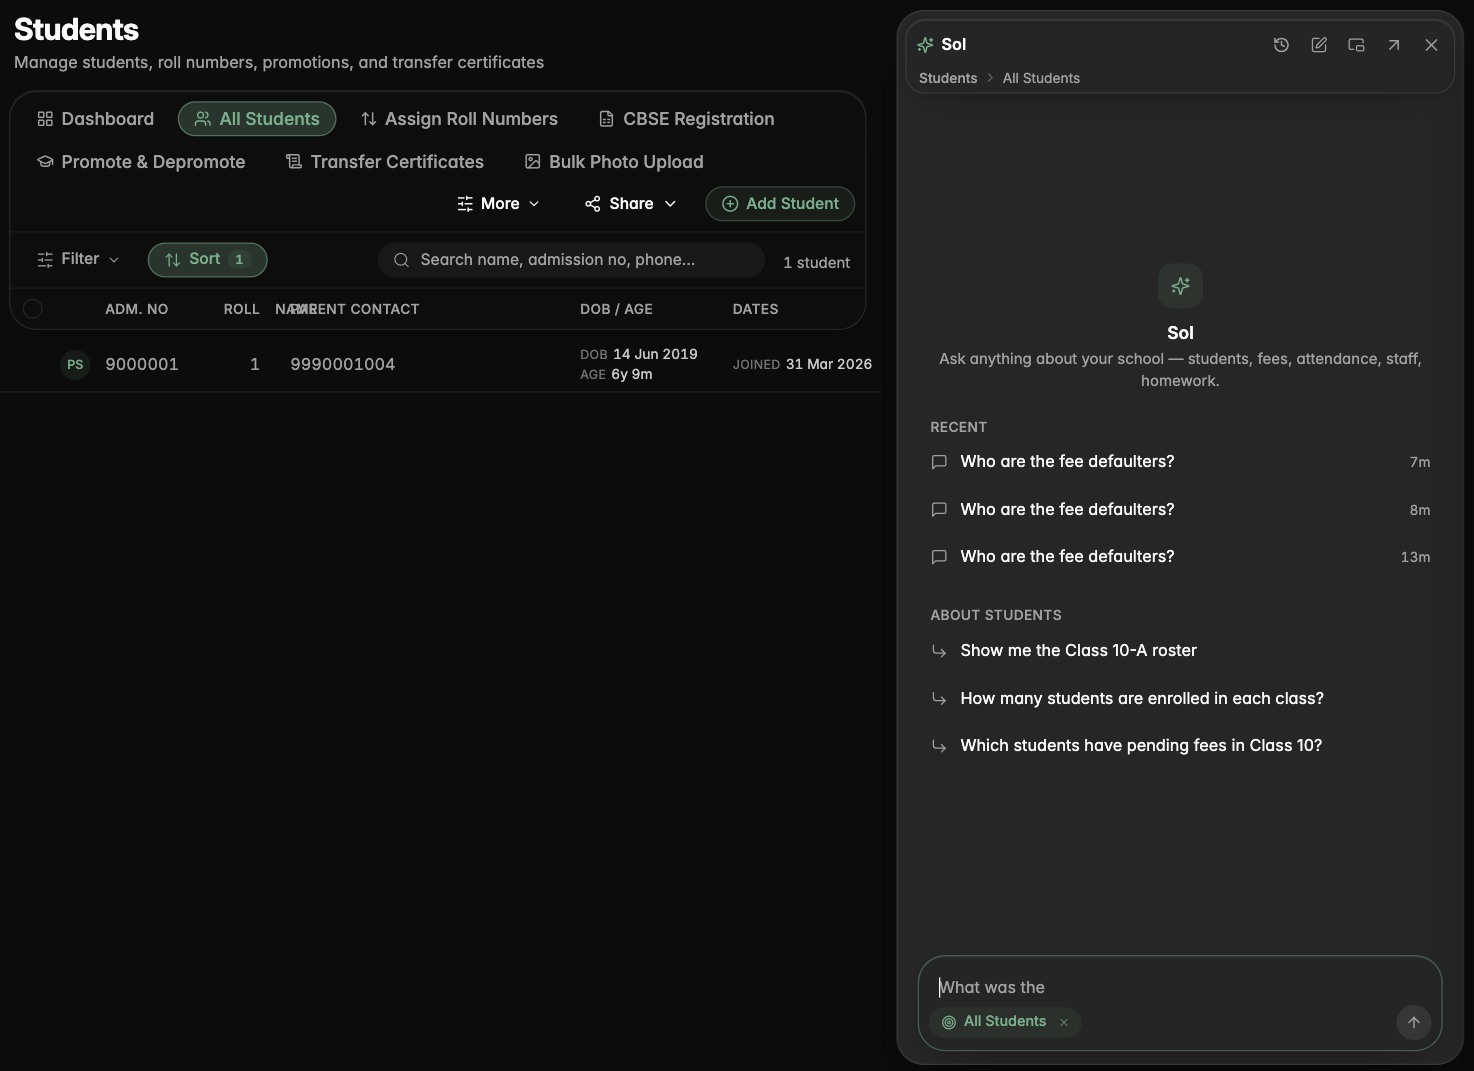Image resolution: width=1474 pixels, height=1071 pixels.
Task: Click the ROLL column header
Action: [x=241, y=310]
